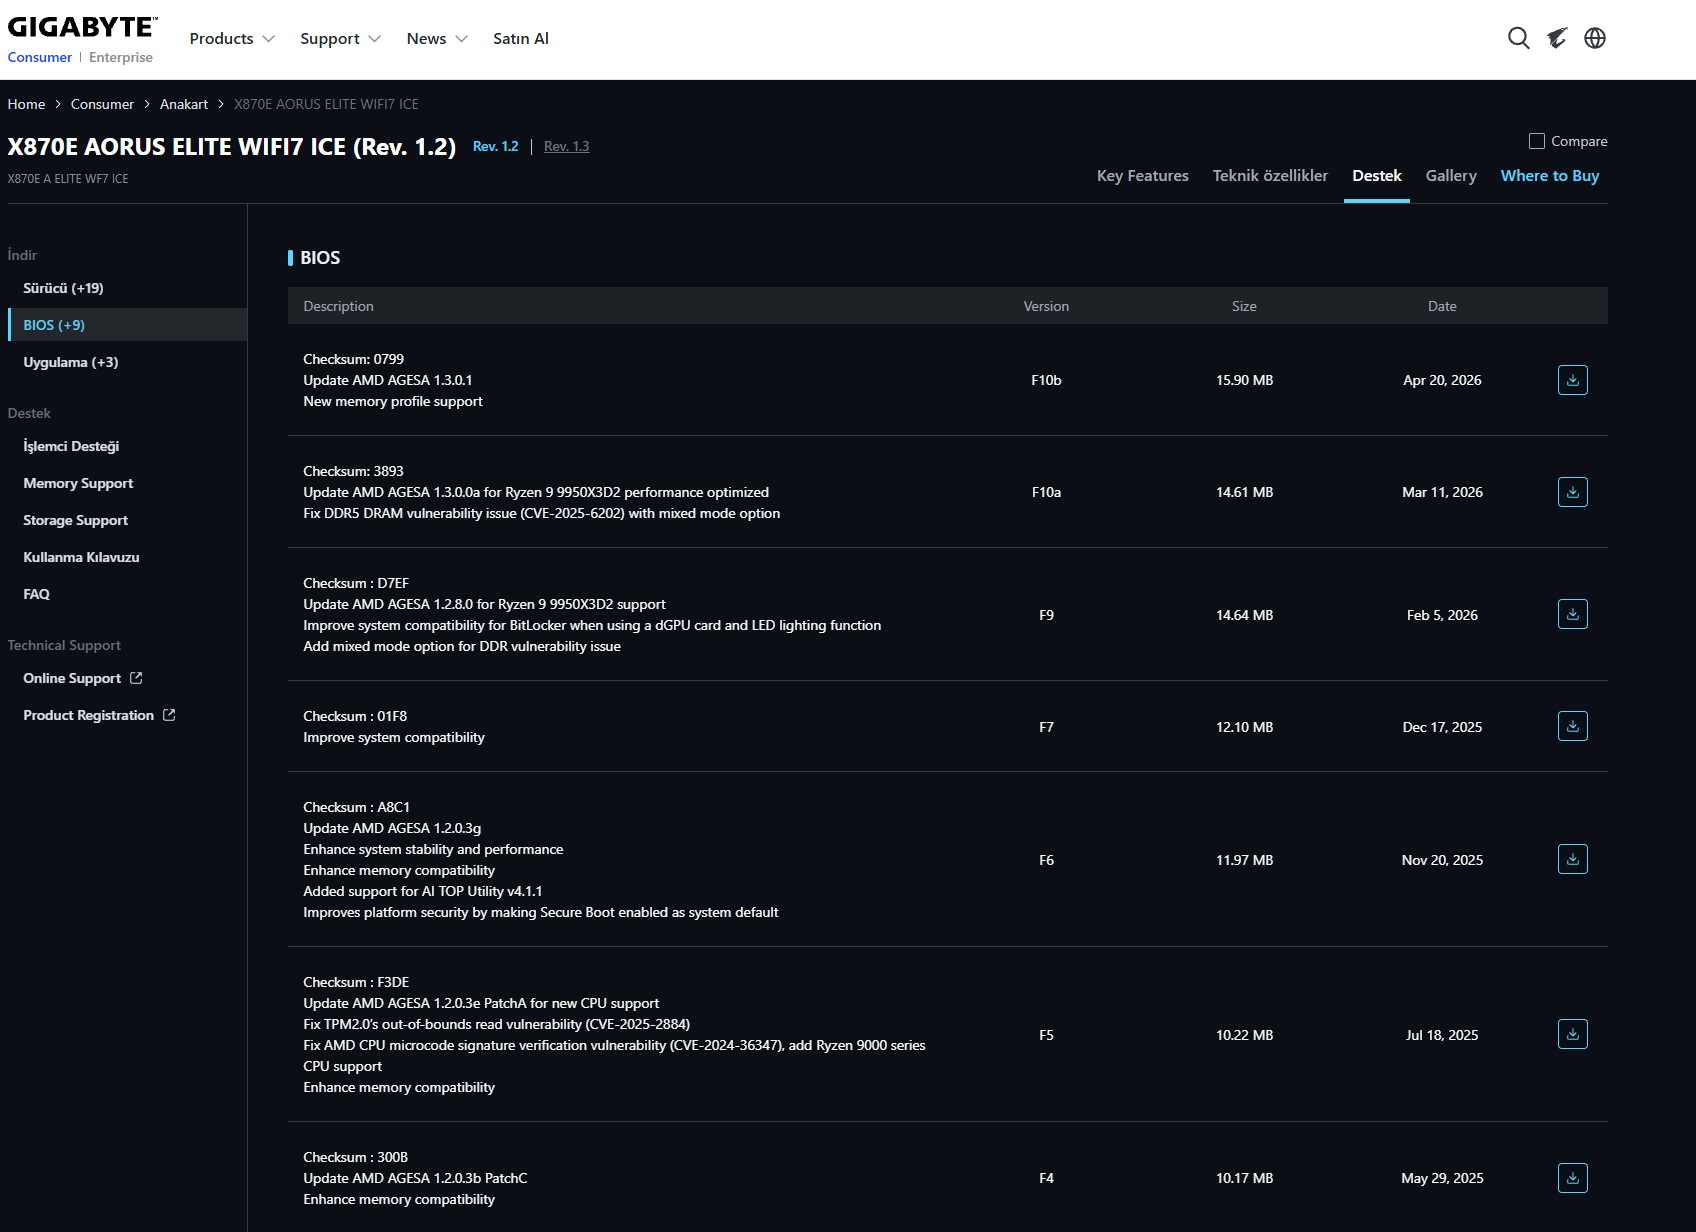Click the Version column header
The image size is (1696, 1232).
click(1046, 306)
